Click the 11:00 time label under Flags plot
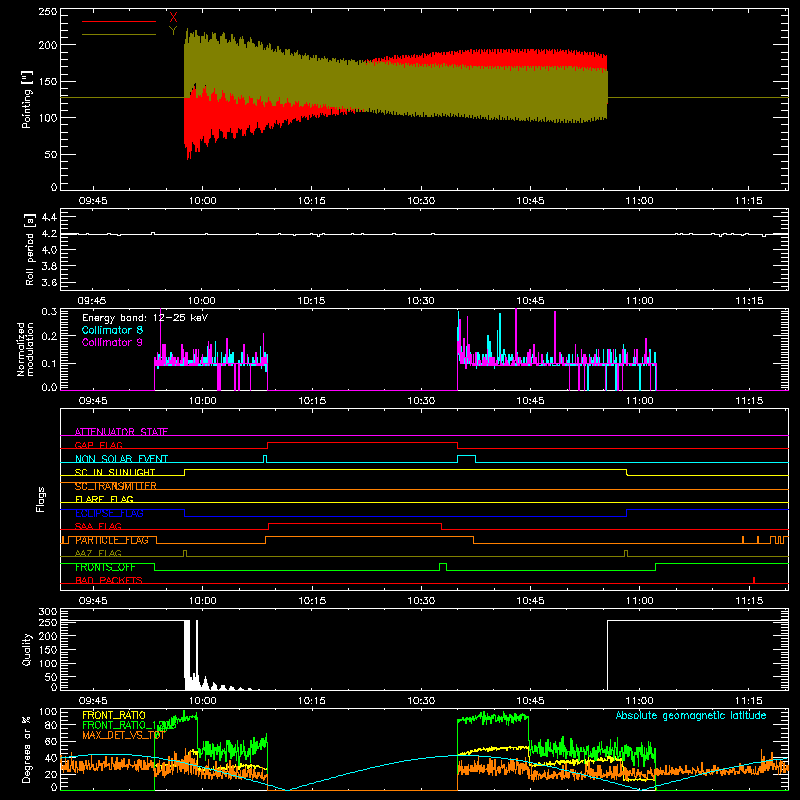800x800 pixels. (639, 601)
